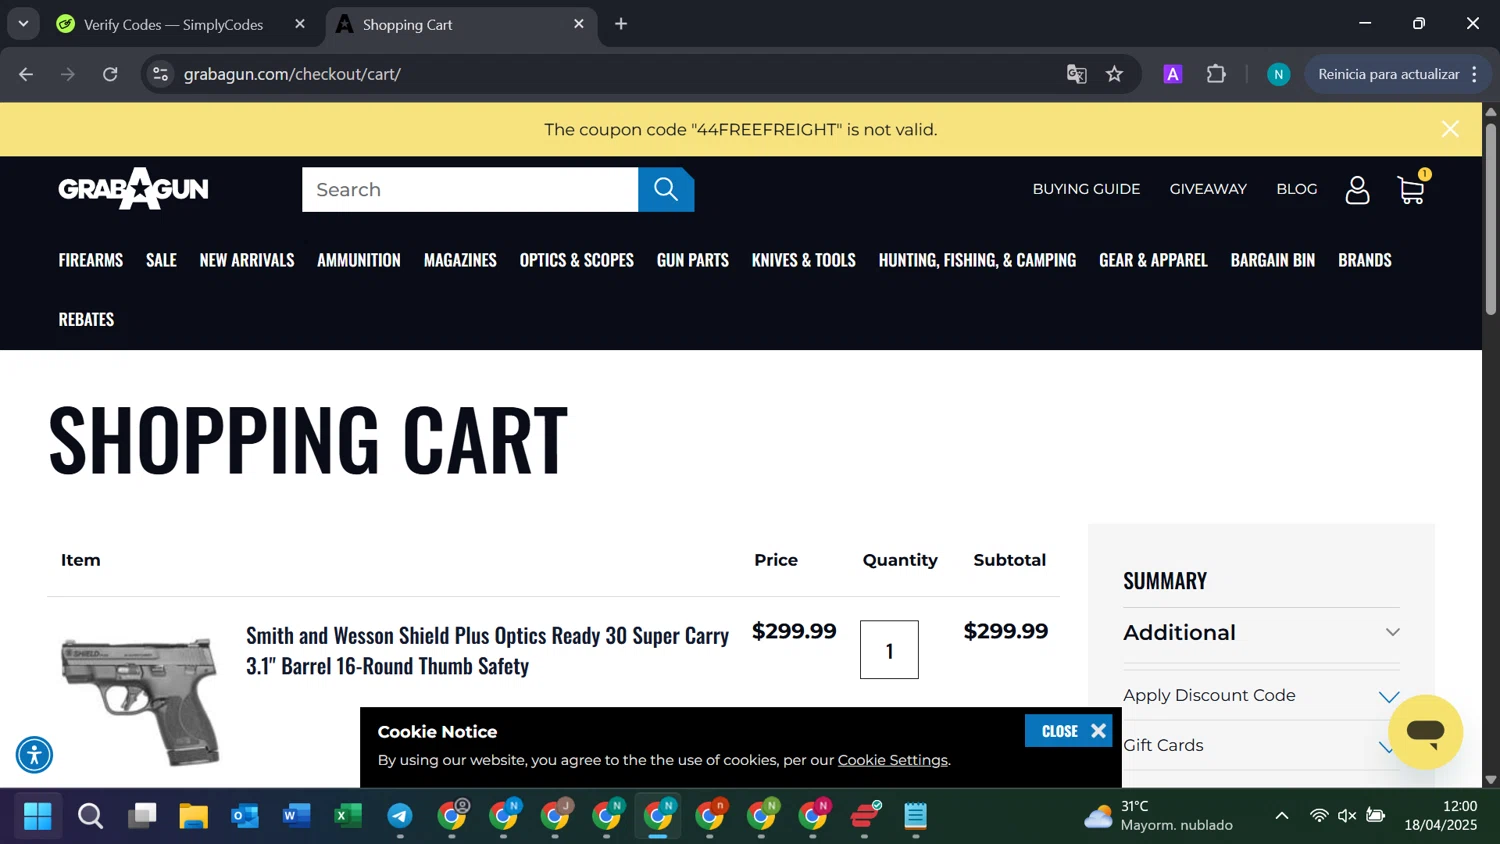This screenshot has width=1500, height=844.
Task: Expand the Gift Cards section
Action: [1261, 746]
